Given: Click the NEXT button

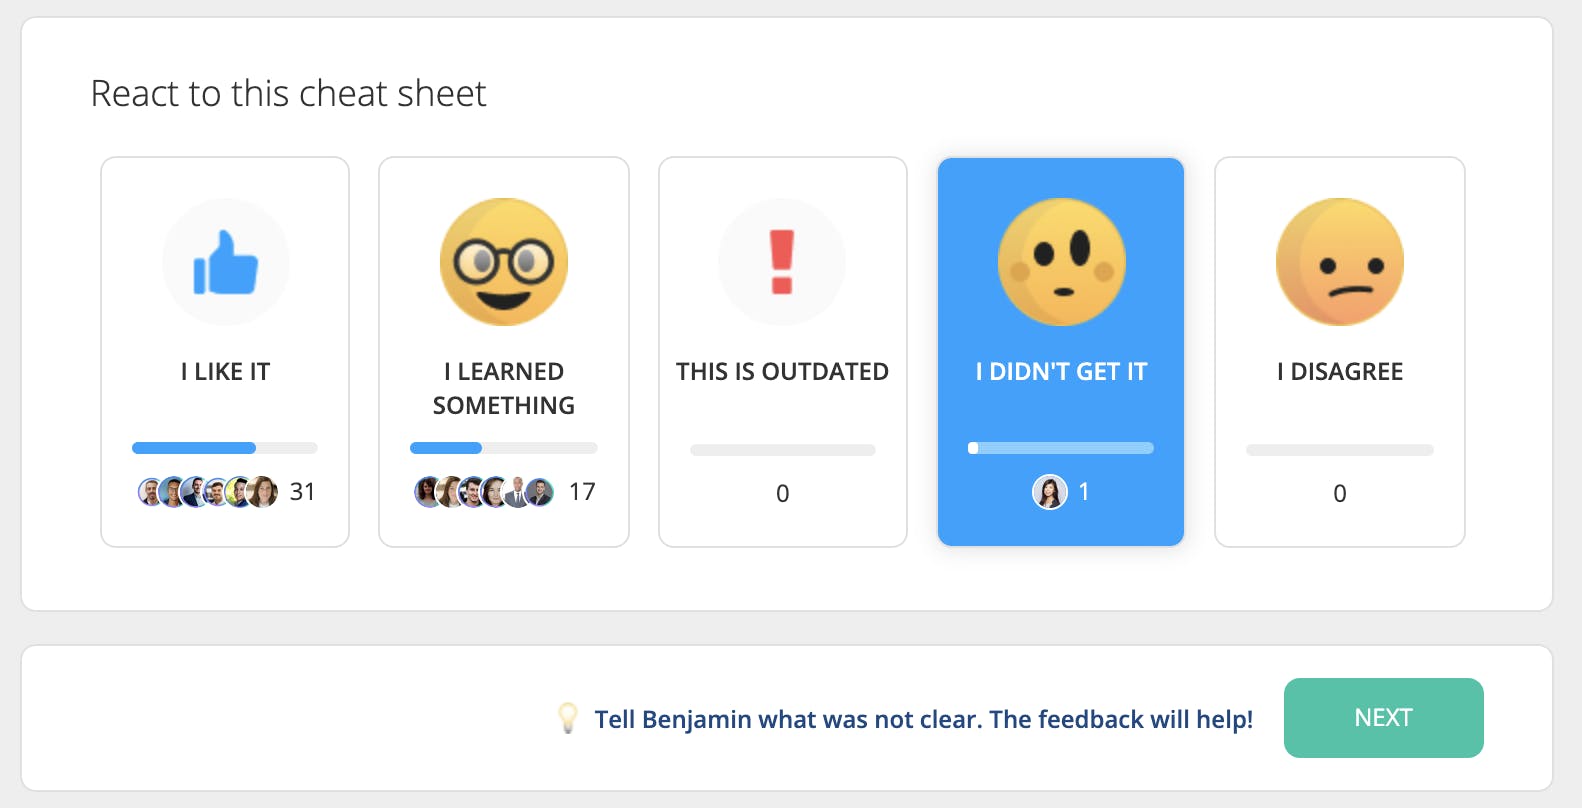Looking at the screenshot, I should click(x=1383, y=718).
